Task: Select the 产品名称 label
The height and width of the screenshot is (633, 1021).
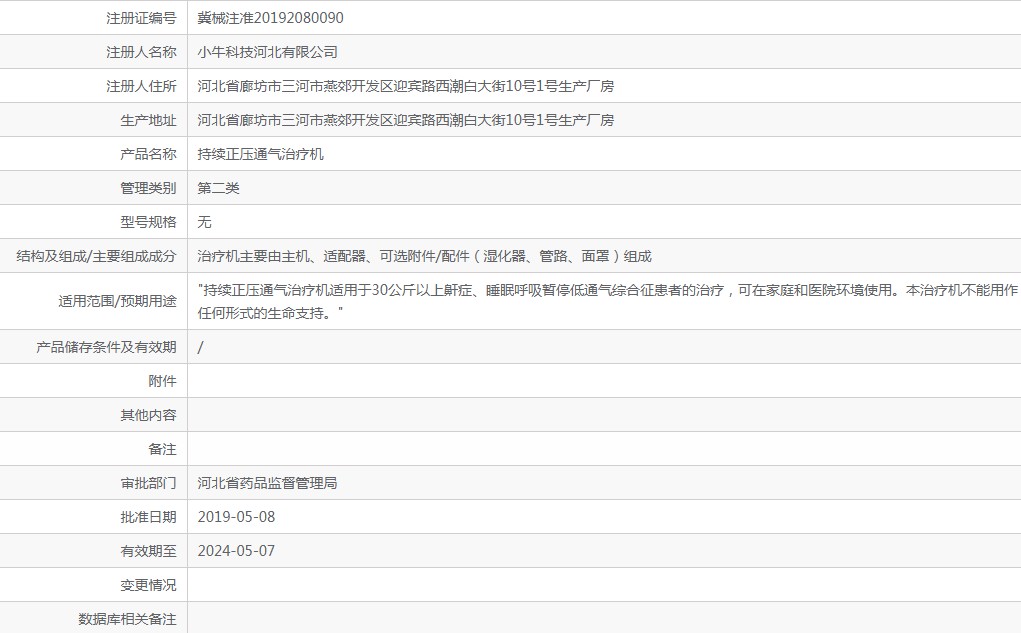Action: tap(148, 154)
